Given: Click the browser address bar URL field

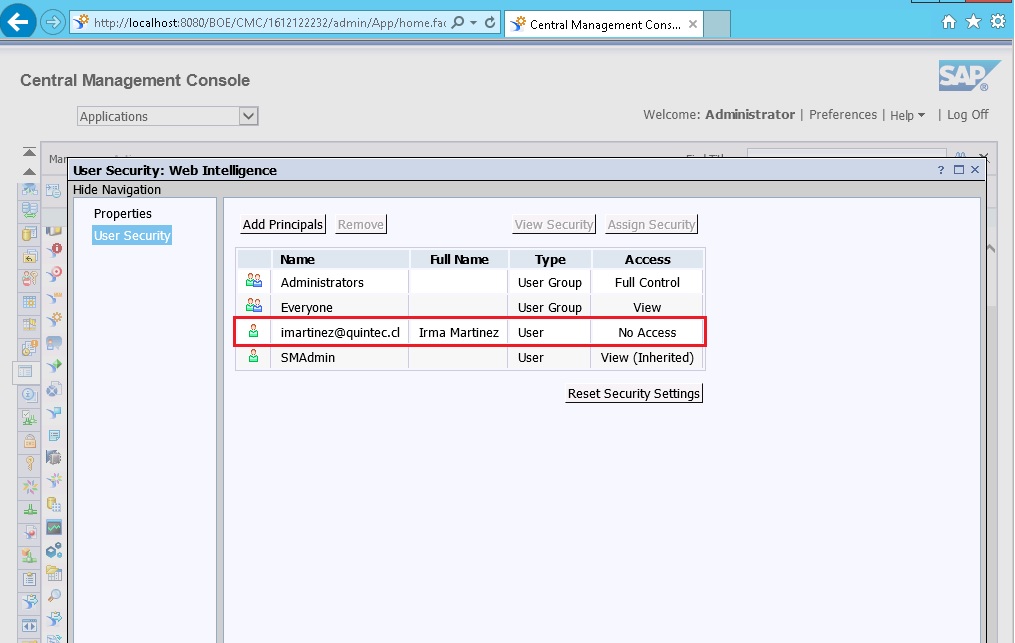Looking at the screenshot, I should tap(271, 23).
